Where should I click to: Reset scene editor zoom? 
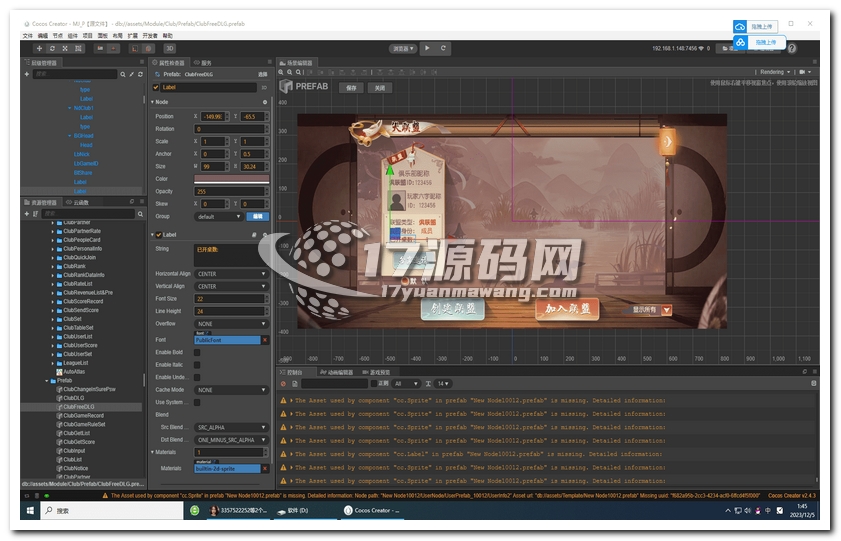point(299,72)
